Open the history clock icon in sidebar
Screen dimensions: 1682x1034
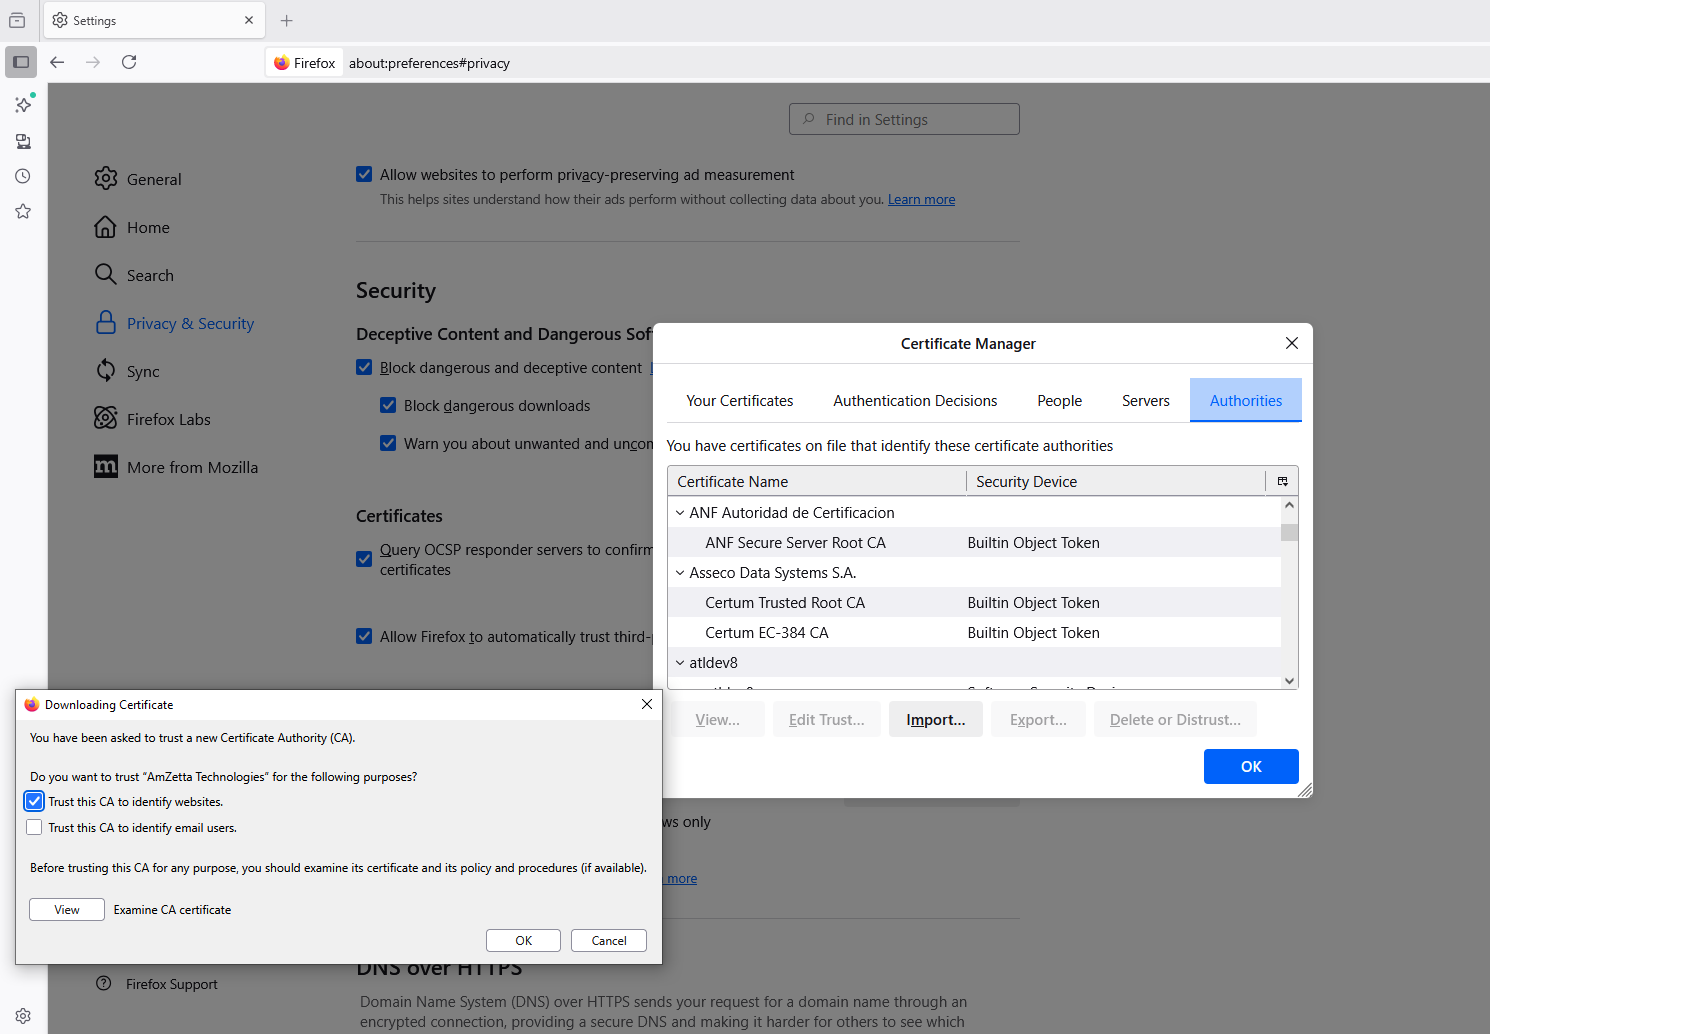[23, 176]
